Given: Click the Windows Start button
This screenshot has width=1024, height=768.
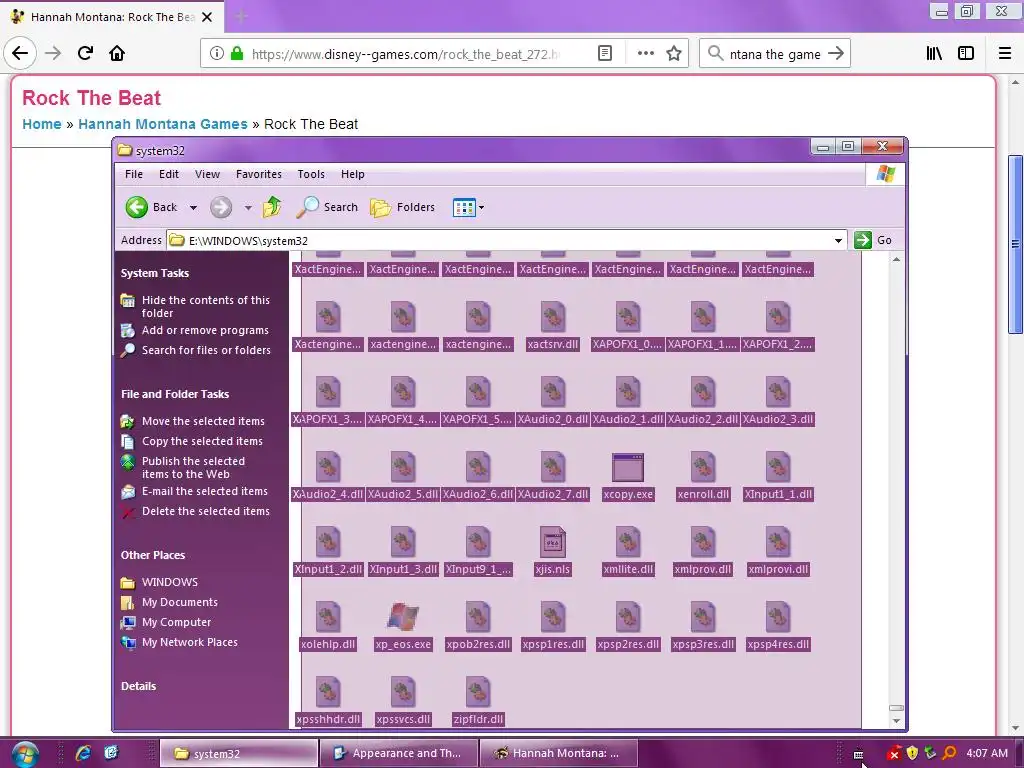Looking at the screenshot, I should point(24,754).
